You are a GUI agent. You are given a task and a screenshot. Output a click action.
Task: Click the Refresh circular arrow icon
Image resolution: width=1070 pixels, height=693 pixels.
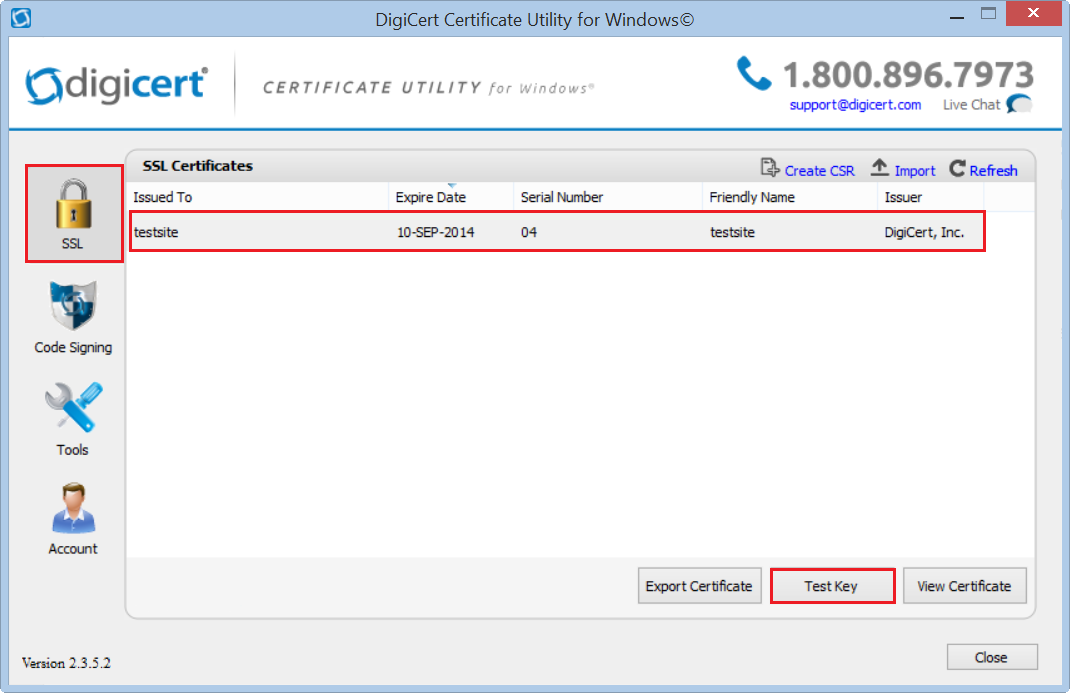[957, 169]
